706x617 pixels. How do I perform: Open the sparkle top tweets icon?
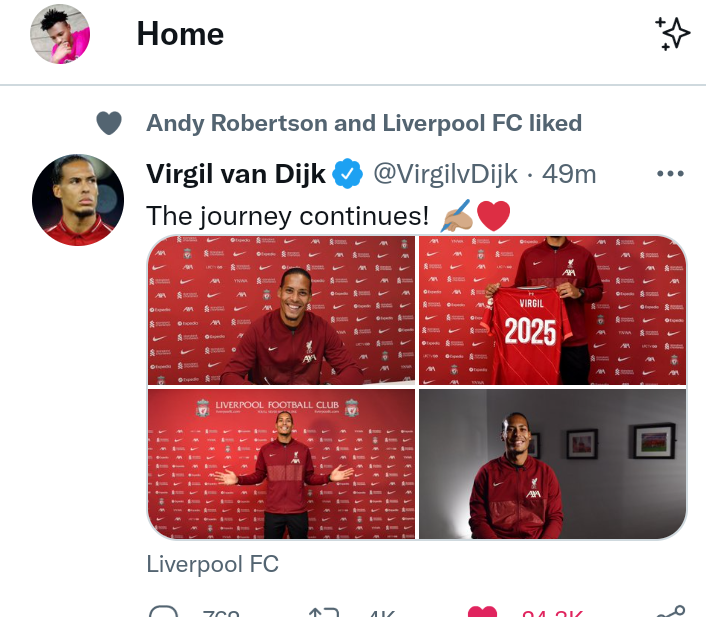click(x=672, y=34)
